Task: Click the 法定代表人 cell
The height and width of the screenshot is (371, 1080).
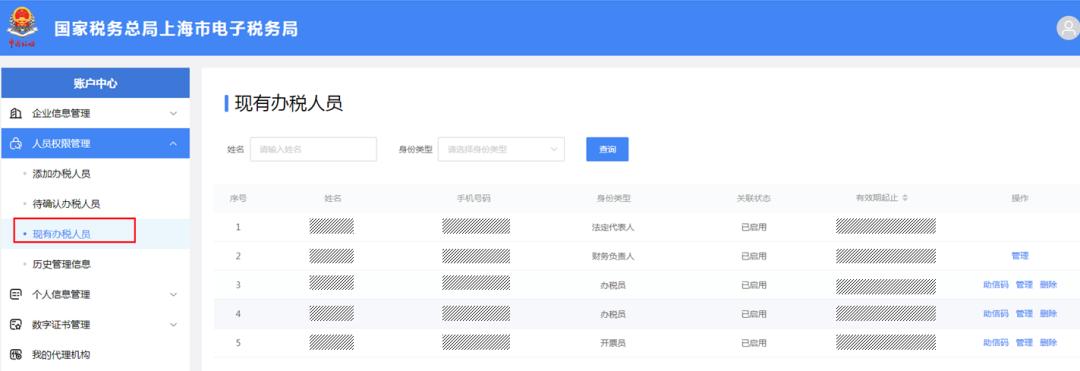Action: (613, 227)
